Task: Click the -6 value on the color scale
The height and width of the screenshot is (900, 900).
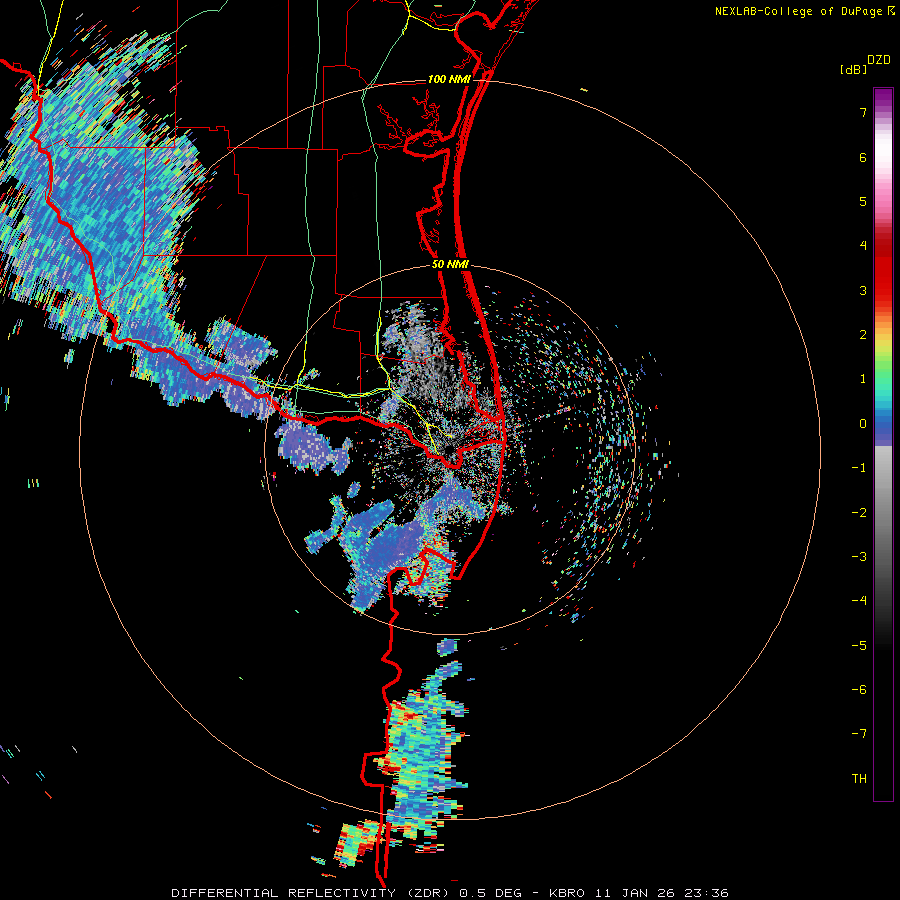Action: pos(859,690)
